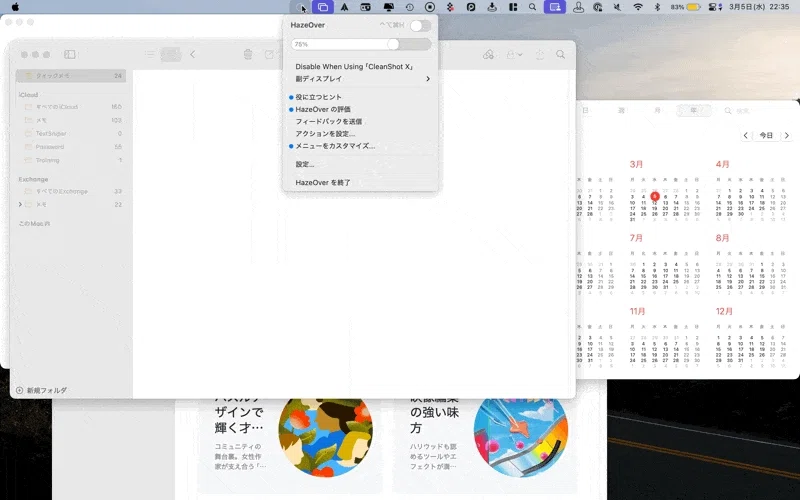This screenshot has height=500, width=800.
Task: Select クイックメモ folder in Notes sidebar
Action: [71, 76]
